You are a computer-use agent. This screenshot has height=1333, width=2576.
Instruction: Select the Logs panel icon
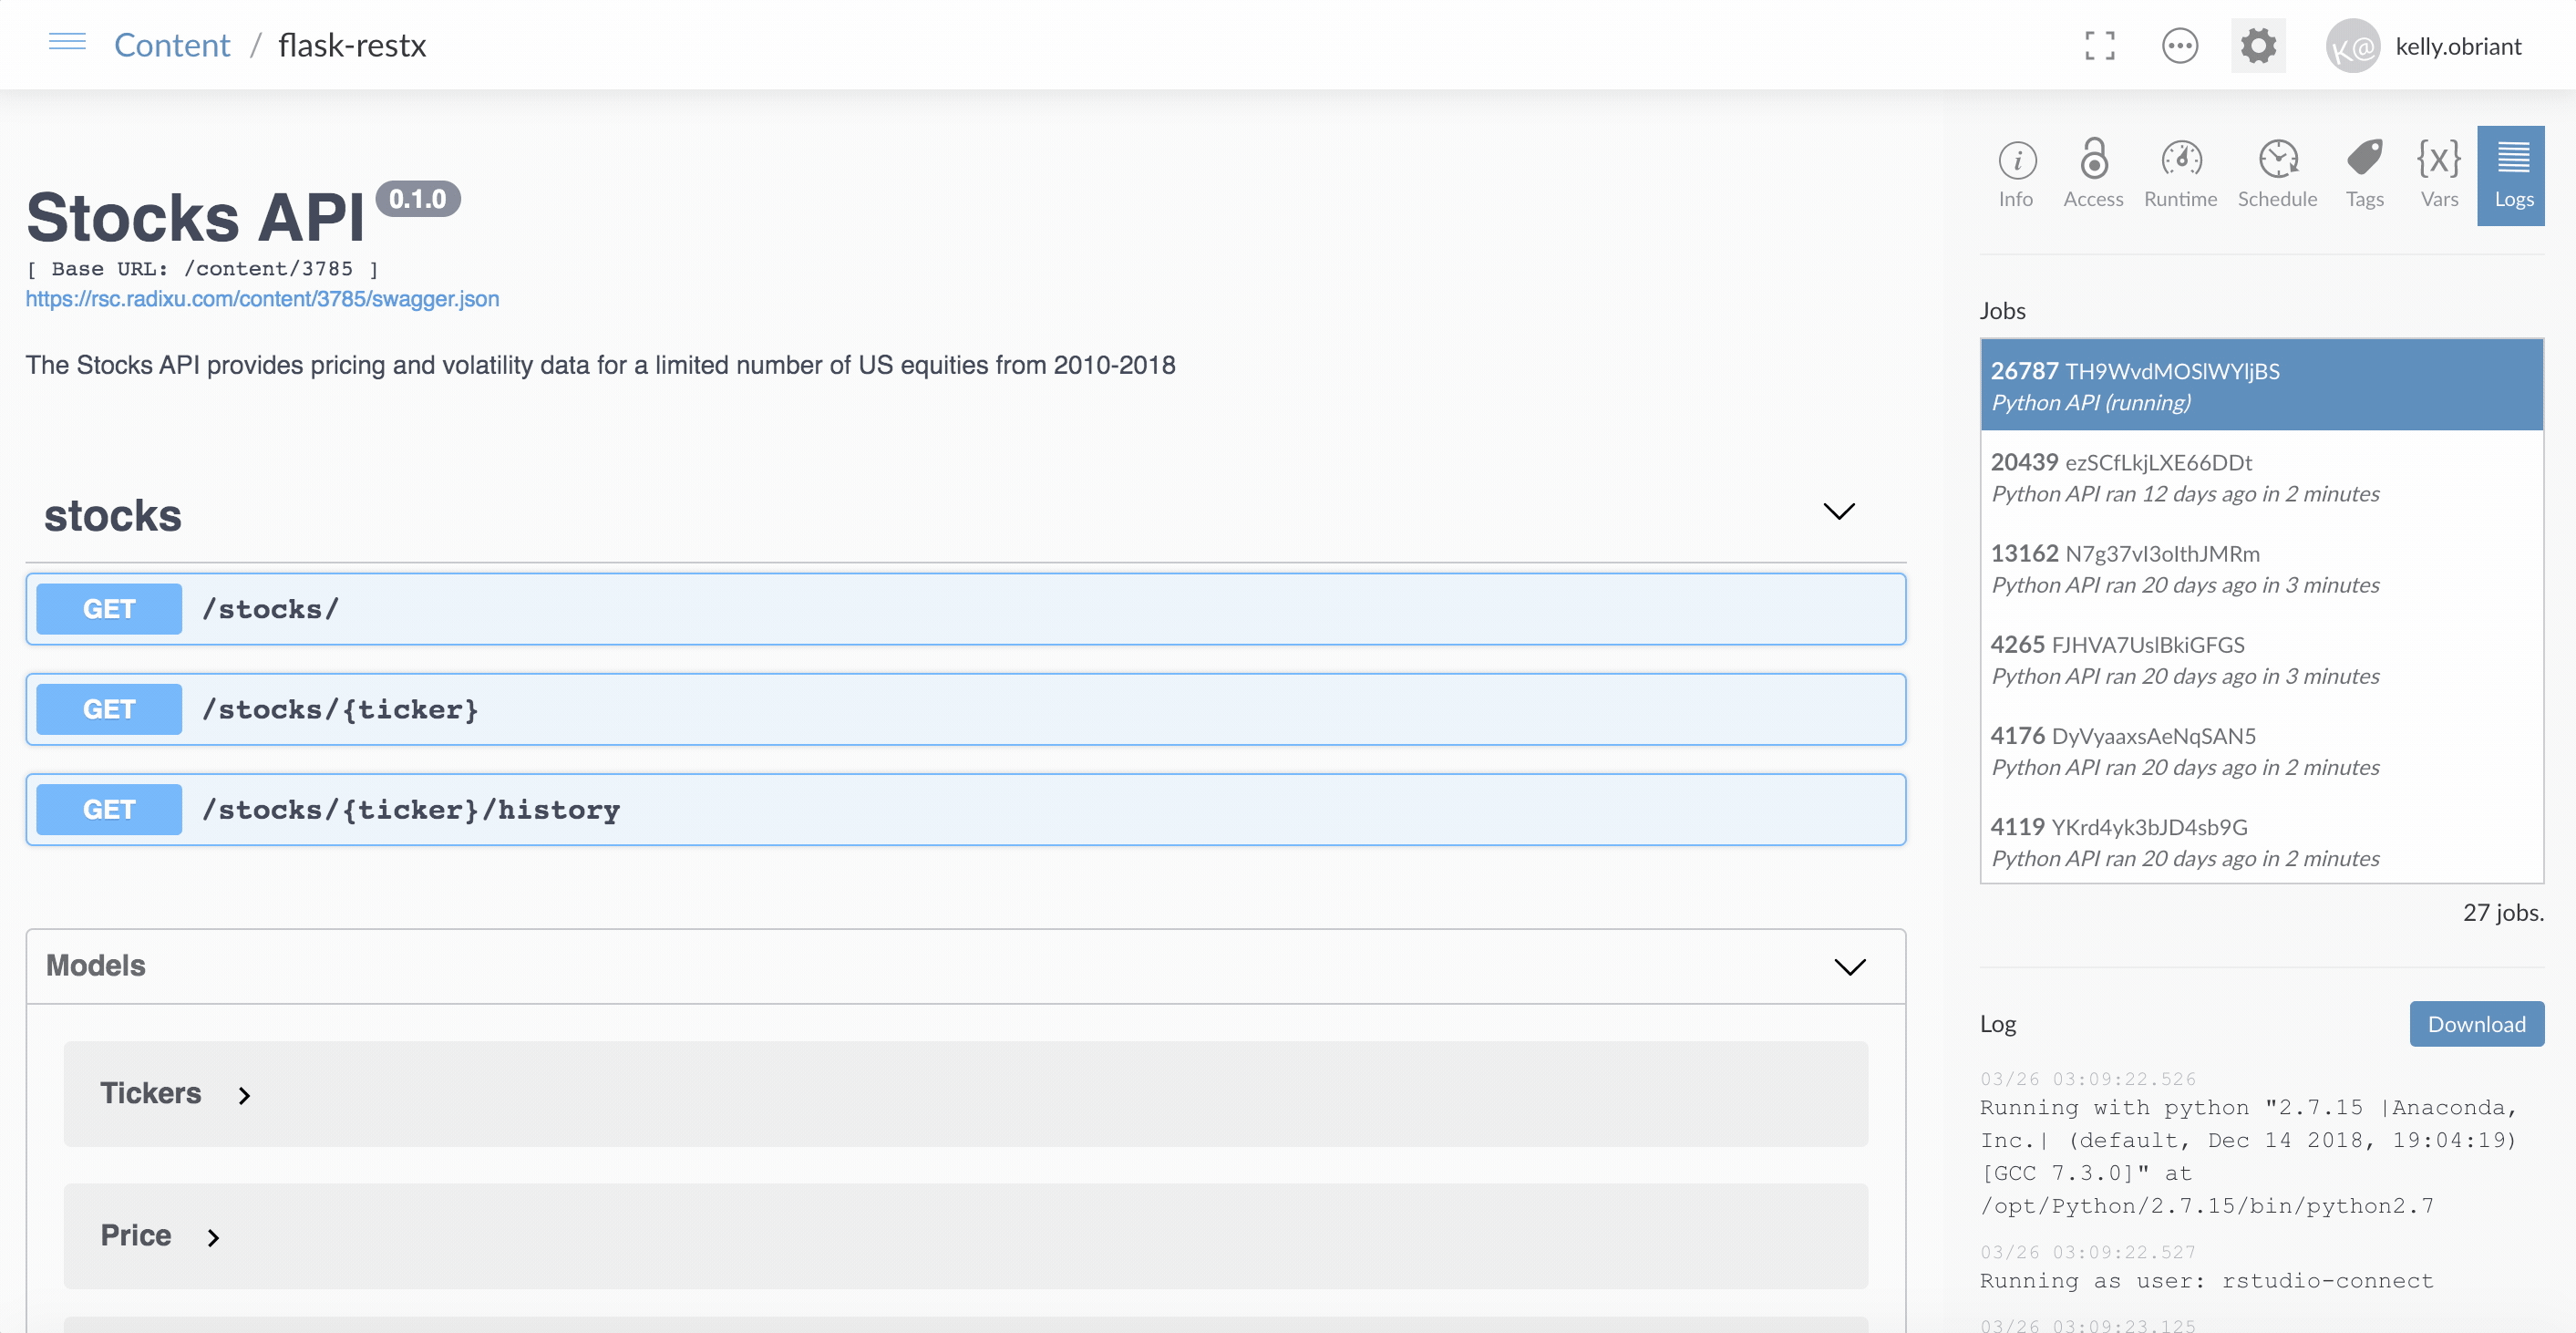(2513, 173)
